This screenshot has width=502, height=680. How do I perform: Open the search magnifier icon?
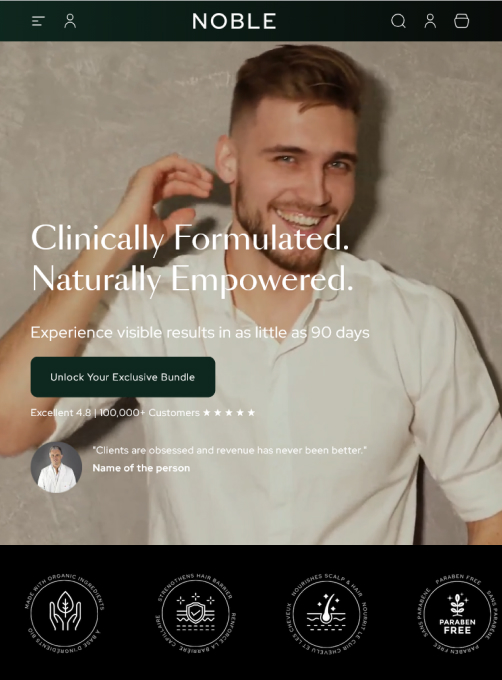point(398,21)
